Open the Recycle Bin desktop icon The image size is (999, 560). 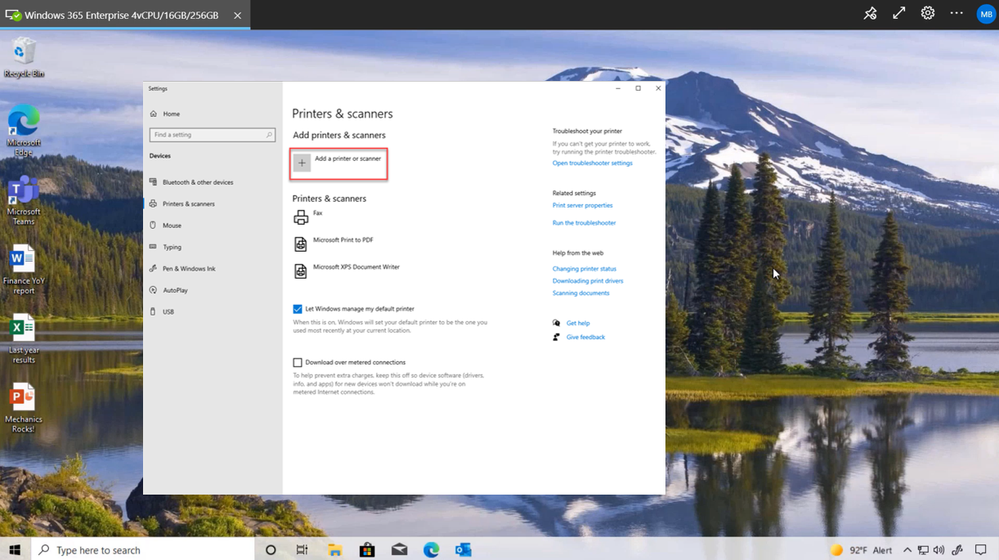tap(24, 57)
